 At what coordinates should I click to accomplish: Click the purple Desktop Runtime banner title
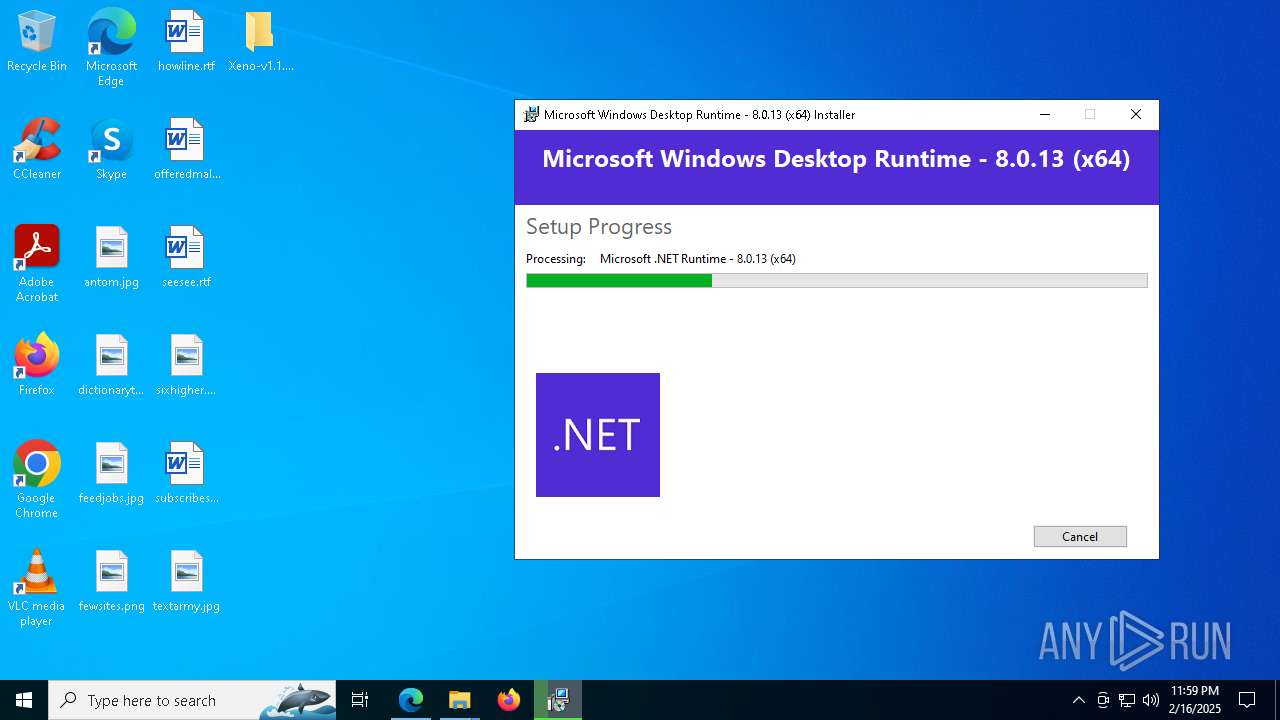[836, 159]
